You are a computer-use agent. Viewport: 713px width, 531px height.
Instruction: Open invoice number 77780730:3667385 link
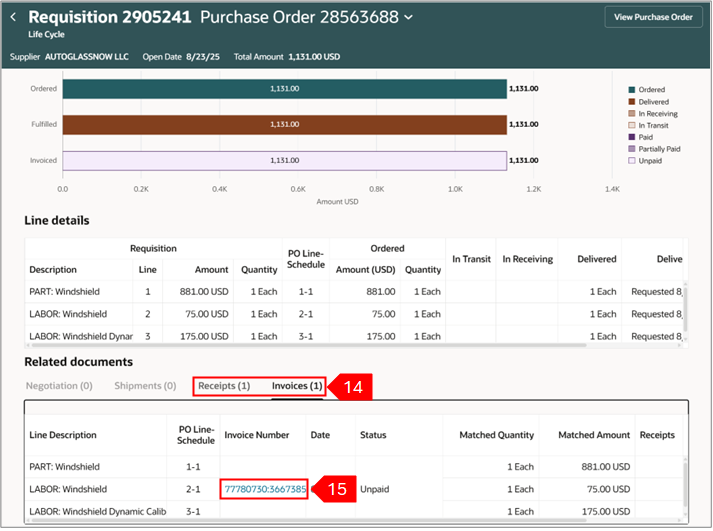coord(265,489)
